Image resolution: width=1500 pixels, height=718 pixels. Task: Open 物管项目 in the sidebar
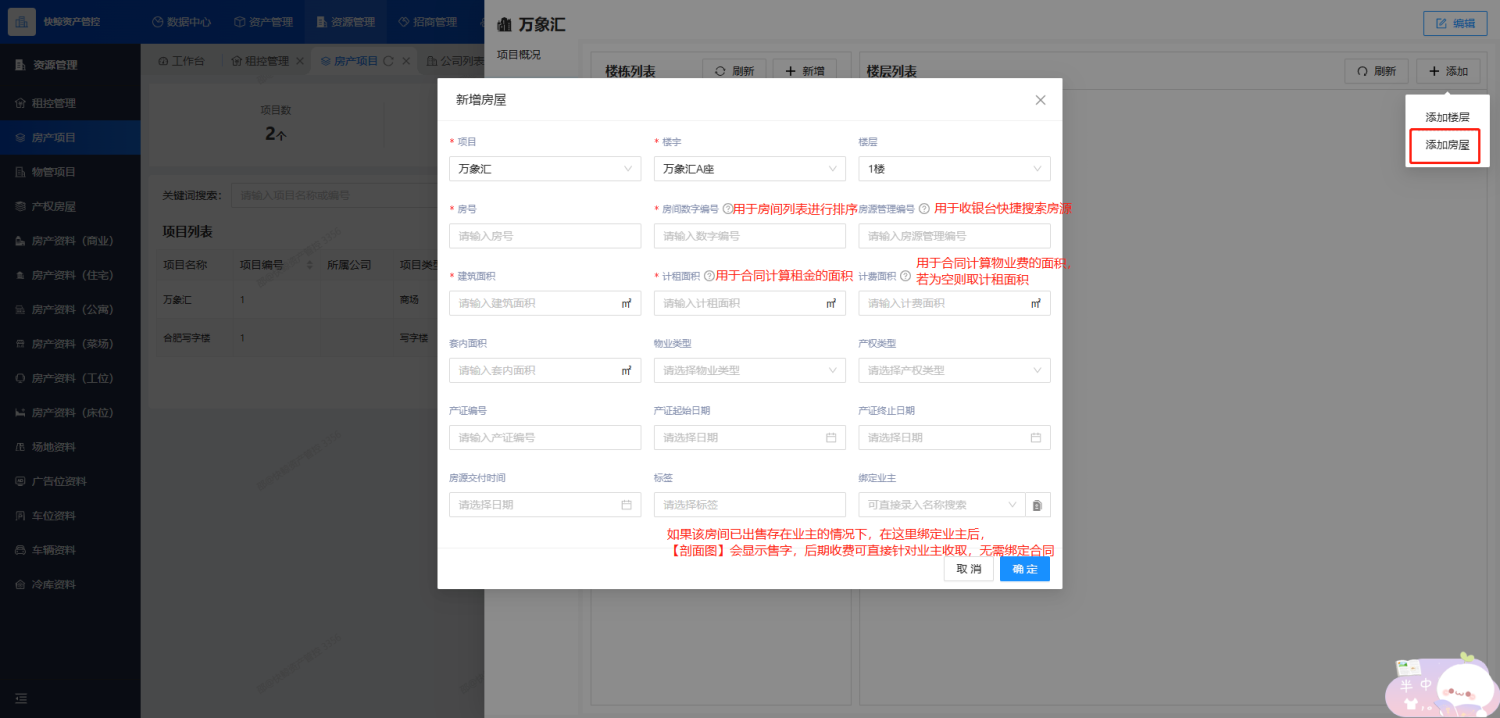pyautogui.click(x=70, y=172)
